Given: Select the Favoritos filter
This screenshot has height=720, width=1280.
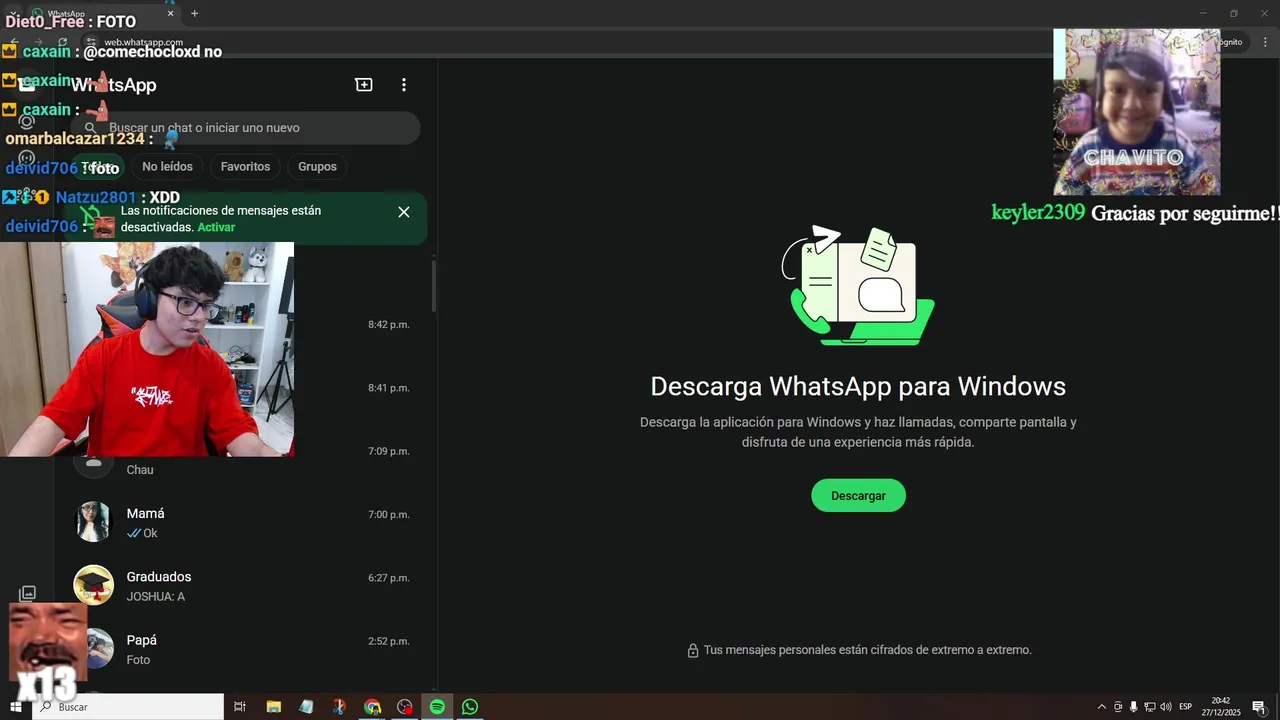Looking at the screenshot, I should (x=245, y=167).
